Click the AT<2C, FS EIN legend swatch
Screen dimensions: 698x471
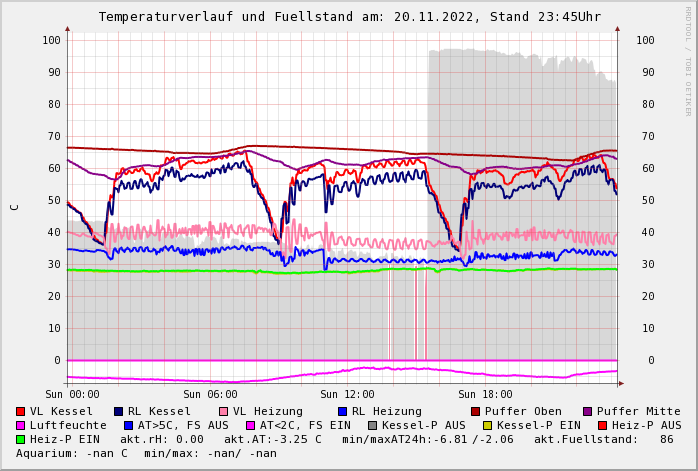pyautogui.click(x=251, y=425)
